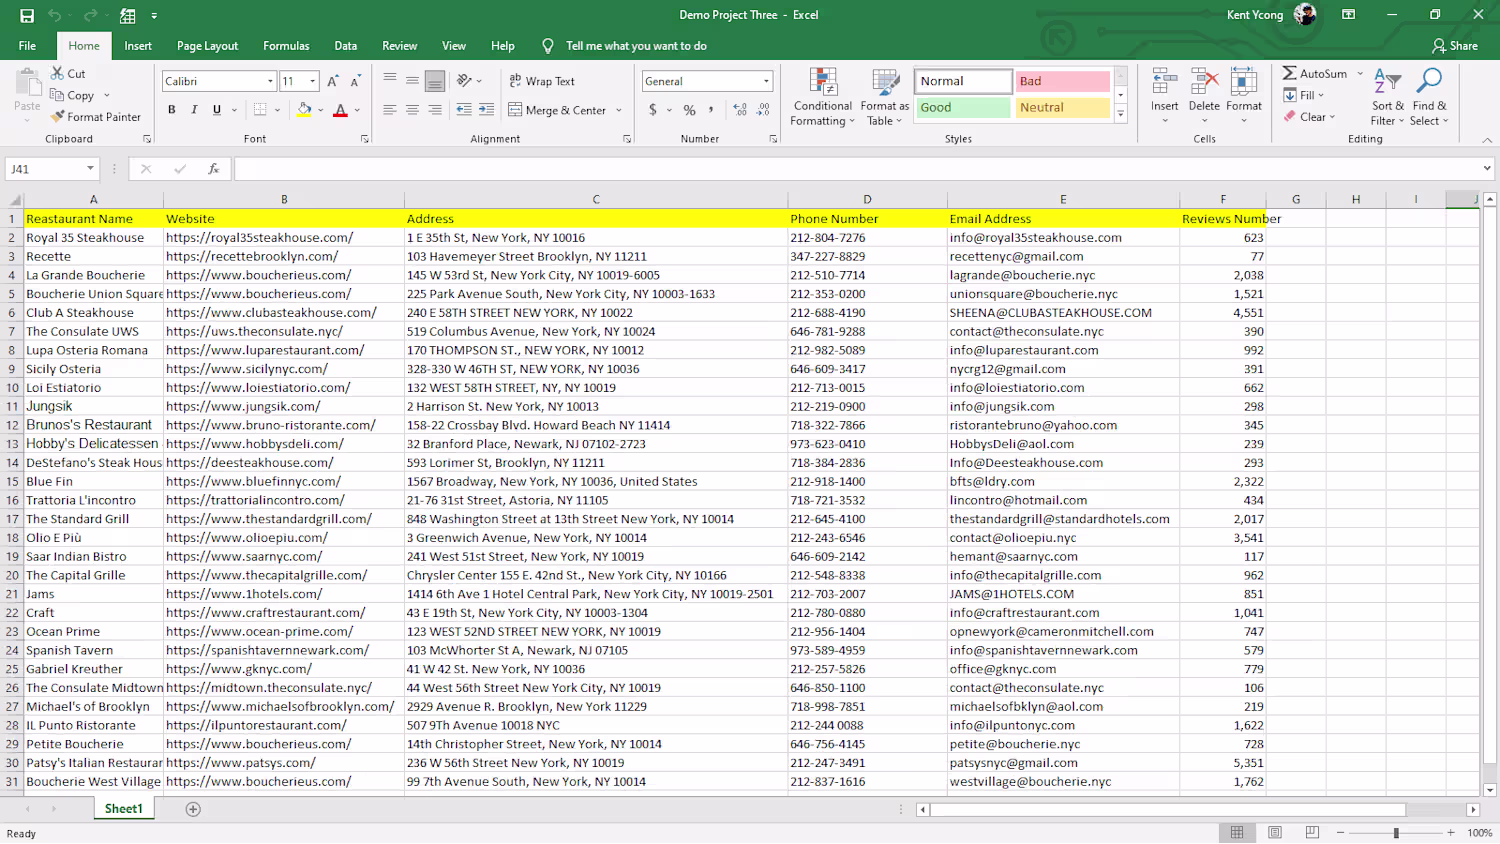
Task: Toggle Underline formatting
Action: [x=216, y=110]
